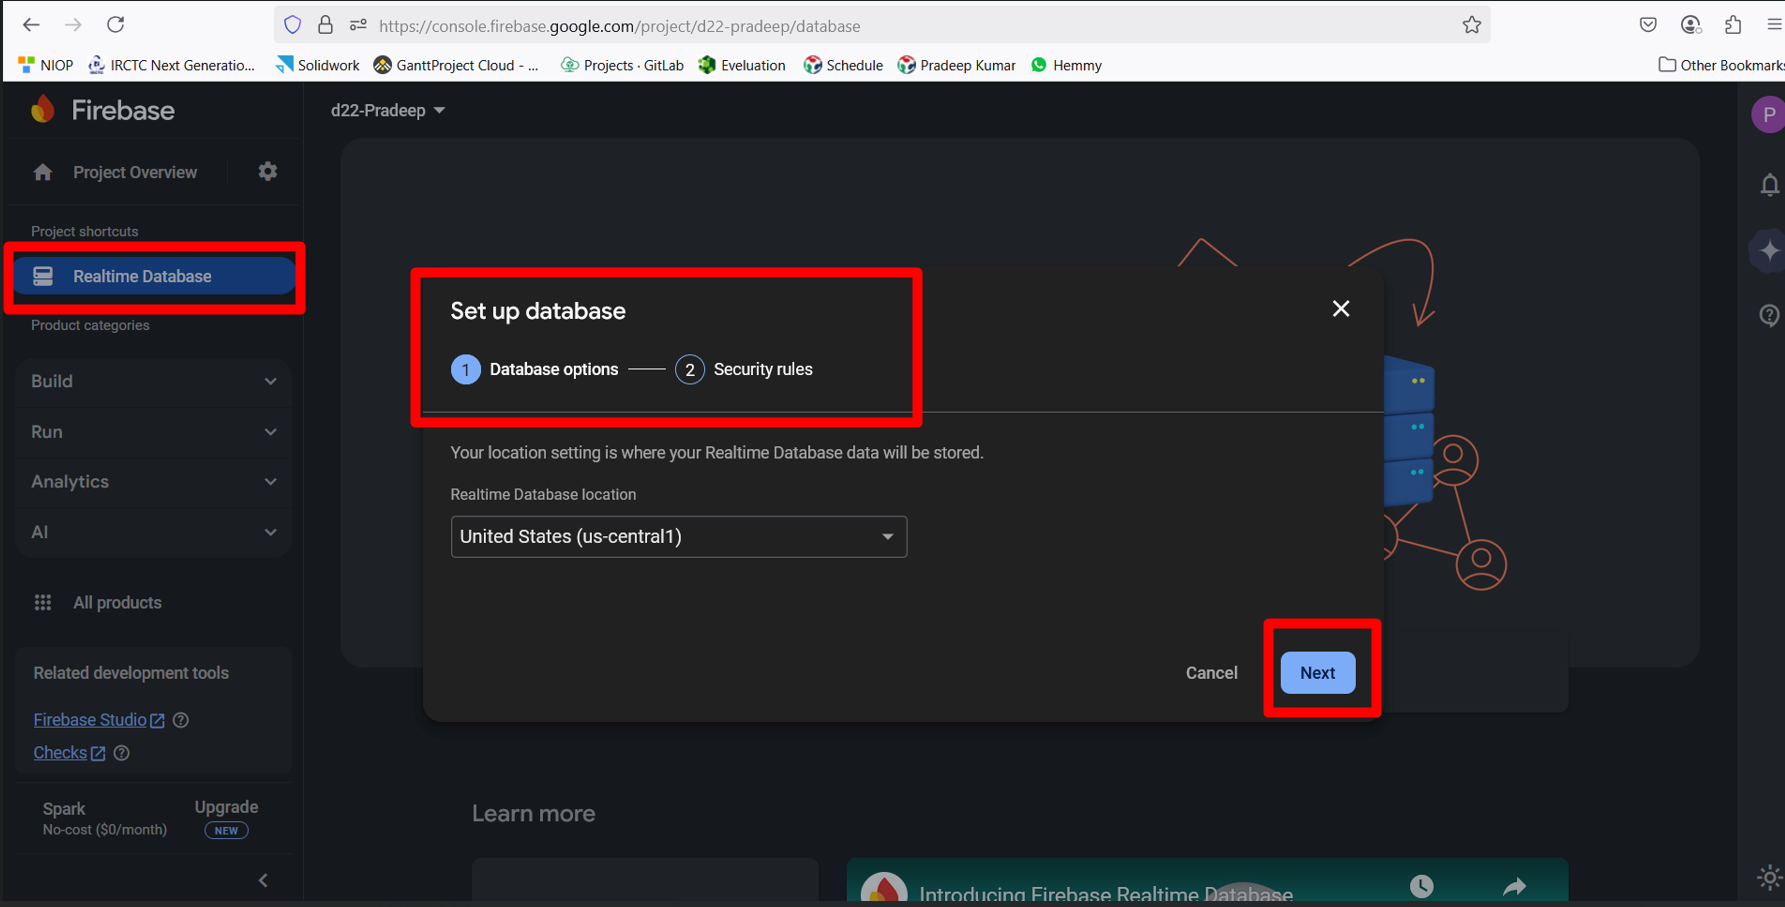Screen dimensions: 1785x907
Task: Open the Other Bookmarks folder
Action: [1721, 65]
